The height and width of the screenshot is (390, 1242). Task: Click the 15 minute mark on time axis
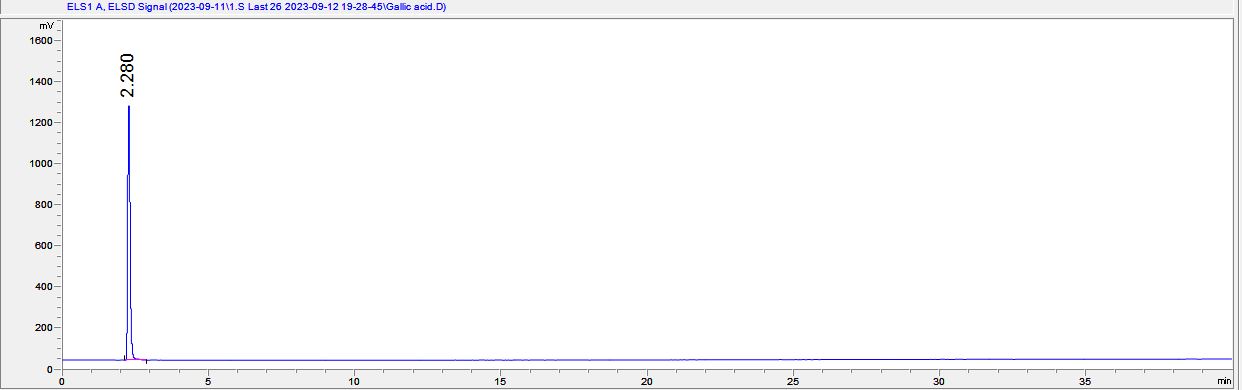500,381
